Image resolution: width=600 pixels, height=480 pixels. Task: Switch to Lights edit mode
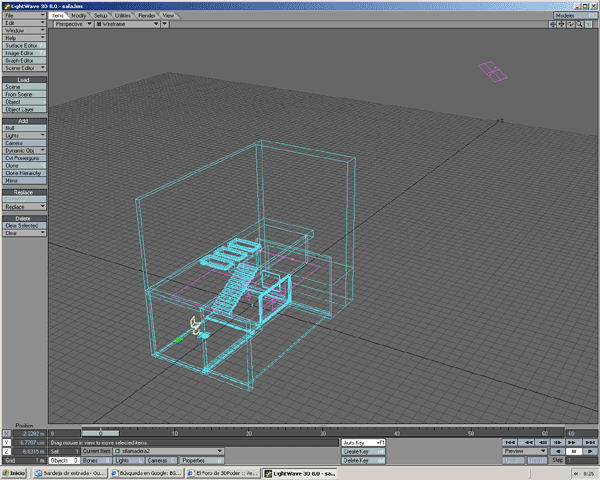coord(128,460)
